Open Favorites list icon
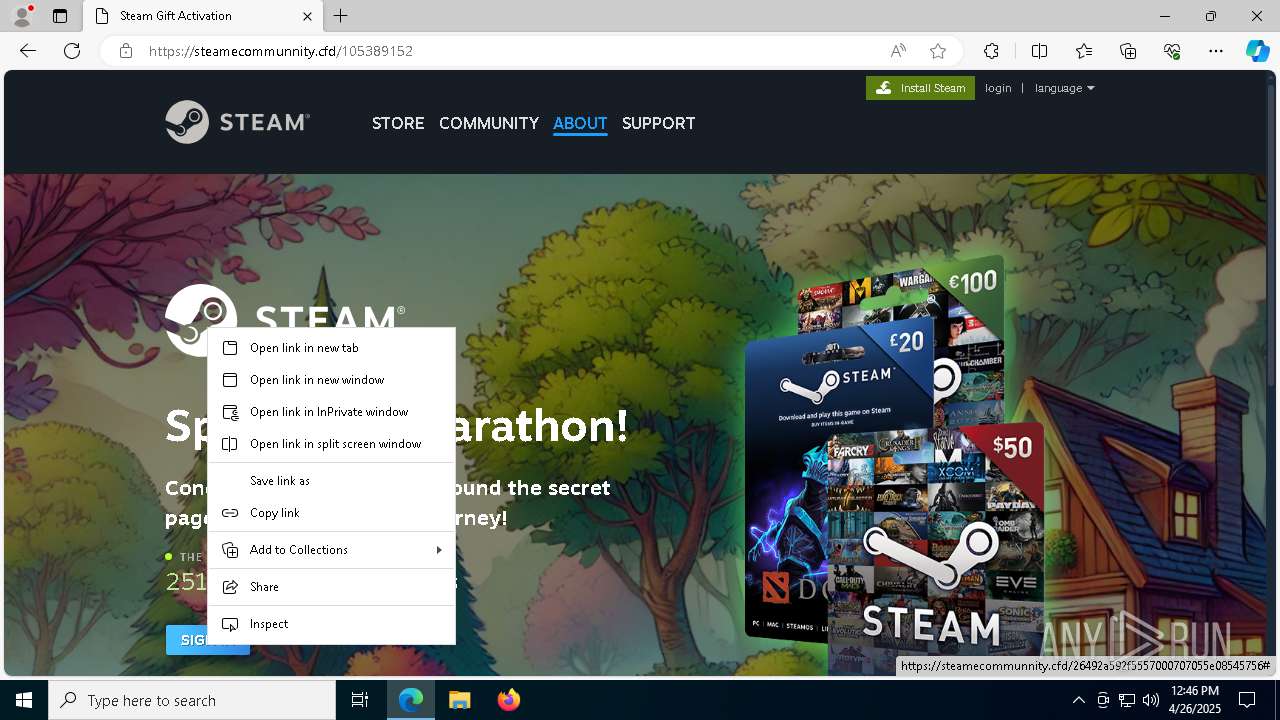 pyautogui.click(x=1084, y=51)
